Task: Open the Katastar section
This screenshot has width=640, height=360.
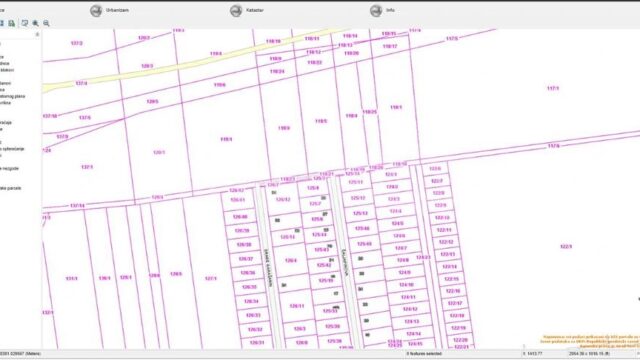Action: (247, 10)
